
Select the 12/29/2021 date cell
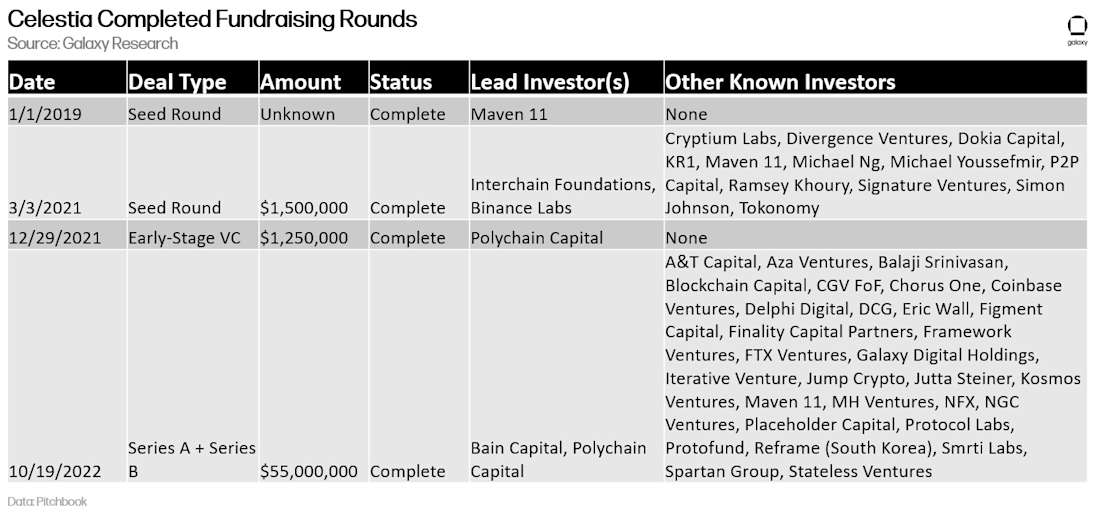(x=53, y=238)
